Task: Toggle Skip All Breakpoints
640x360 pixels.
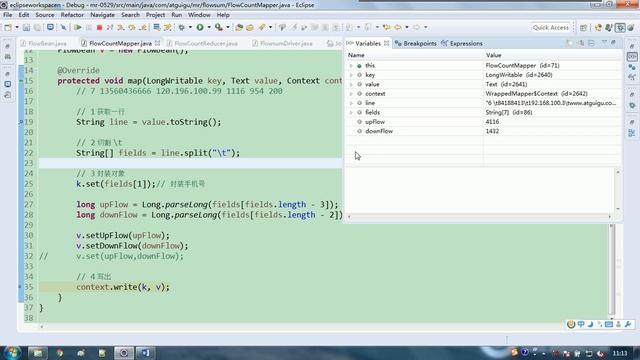Action: point(63,27)
